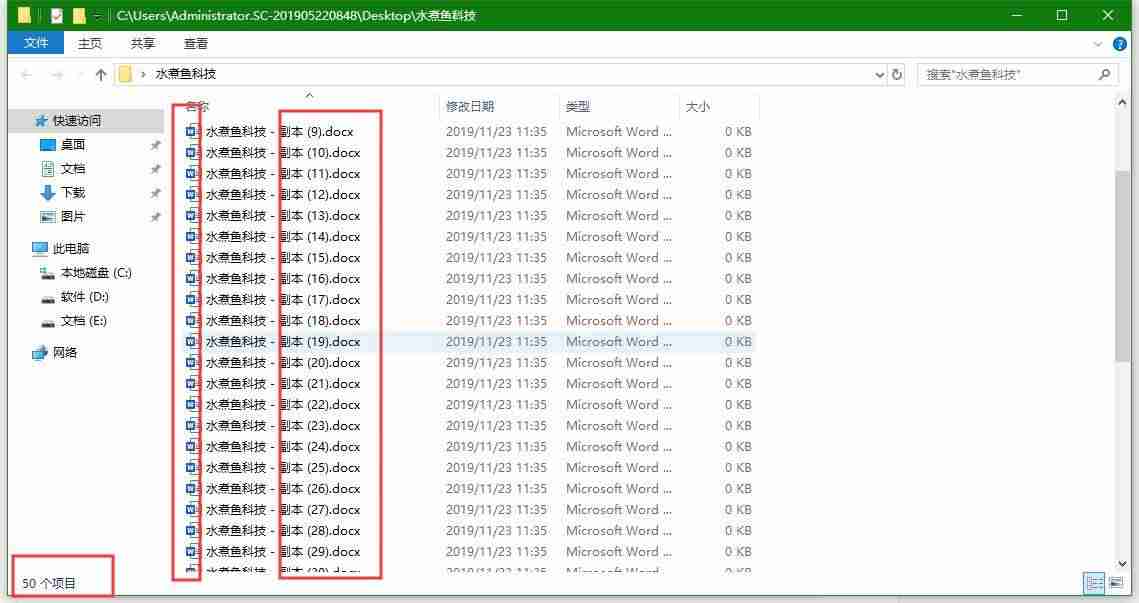The width and height of the screenshot is (1139, 603).
Task: Select file 副本 (10).docx
Action: [283, 153]
